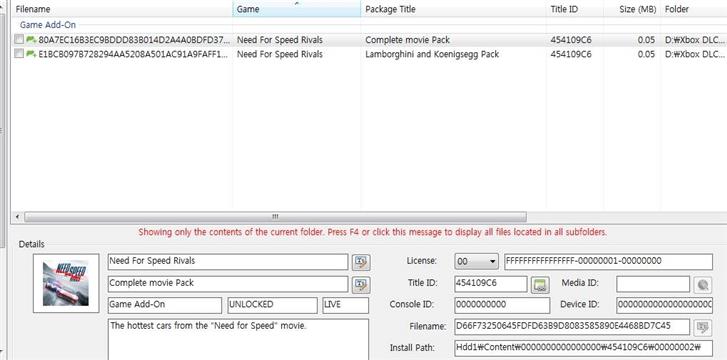Click Complete movie Pack cell in list
The image size is (727, 360).
click(x=408, y=40)
